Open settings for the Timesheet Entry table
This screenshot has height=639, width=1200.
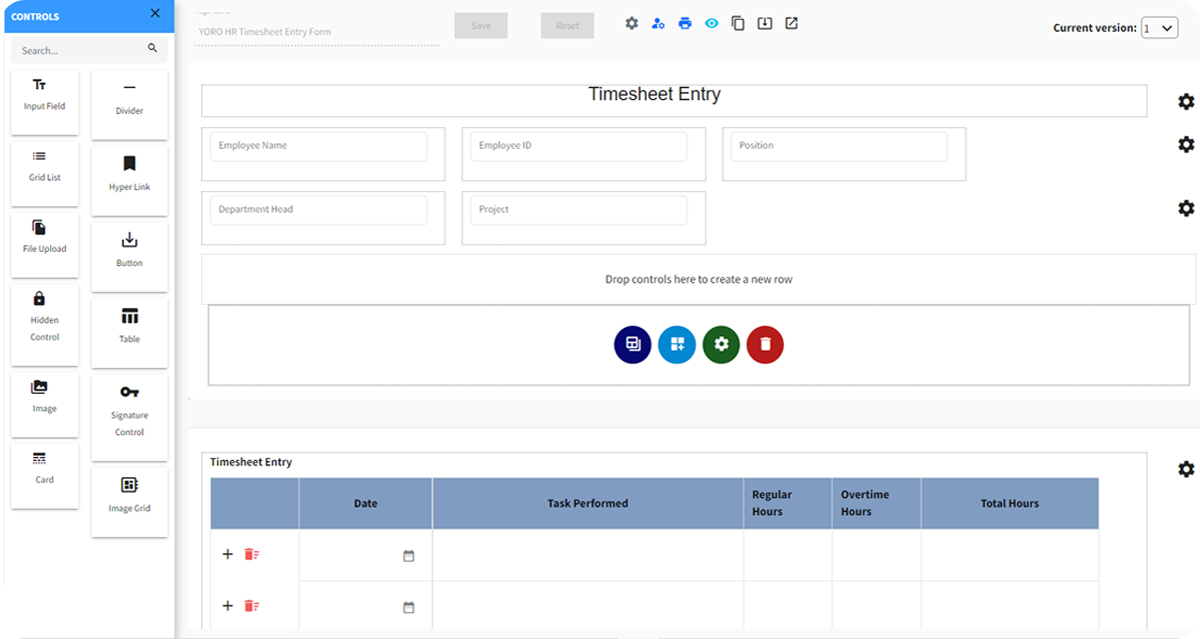click(1185, 467)
